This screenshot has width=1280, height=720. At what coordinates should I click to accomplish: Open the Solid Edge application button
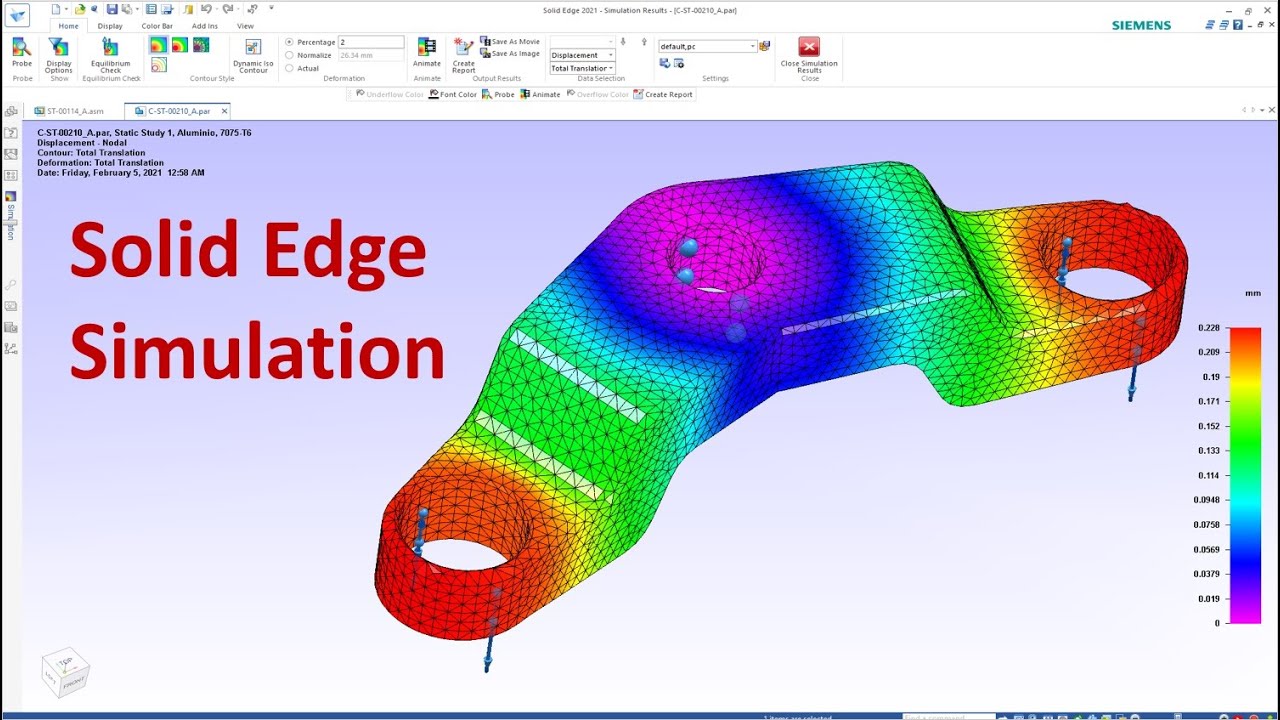click(17, 14)
